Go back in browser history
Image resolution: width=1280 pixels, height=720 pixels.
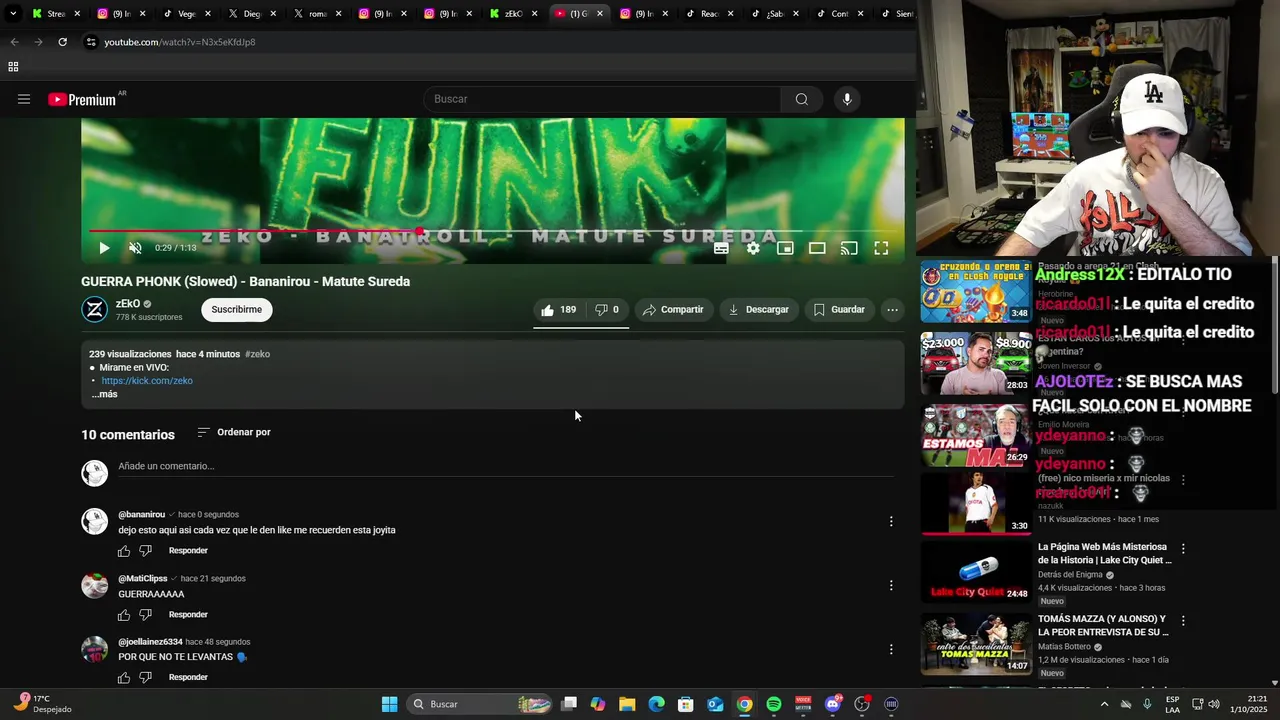tap(14, 42)
